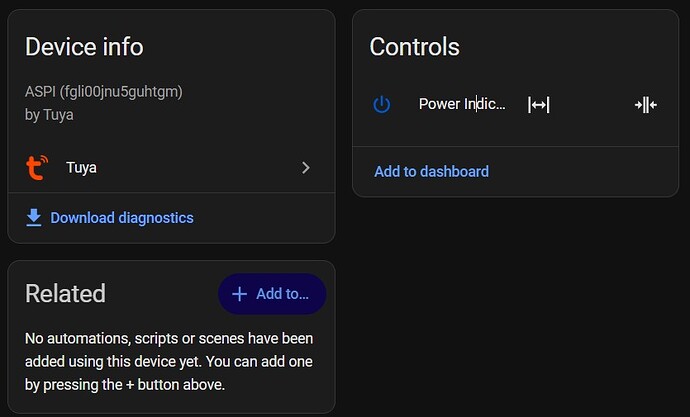Click the device ID fgli00jnu5guhtgm

coord(121,92)
